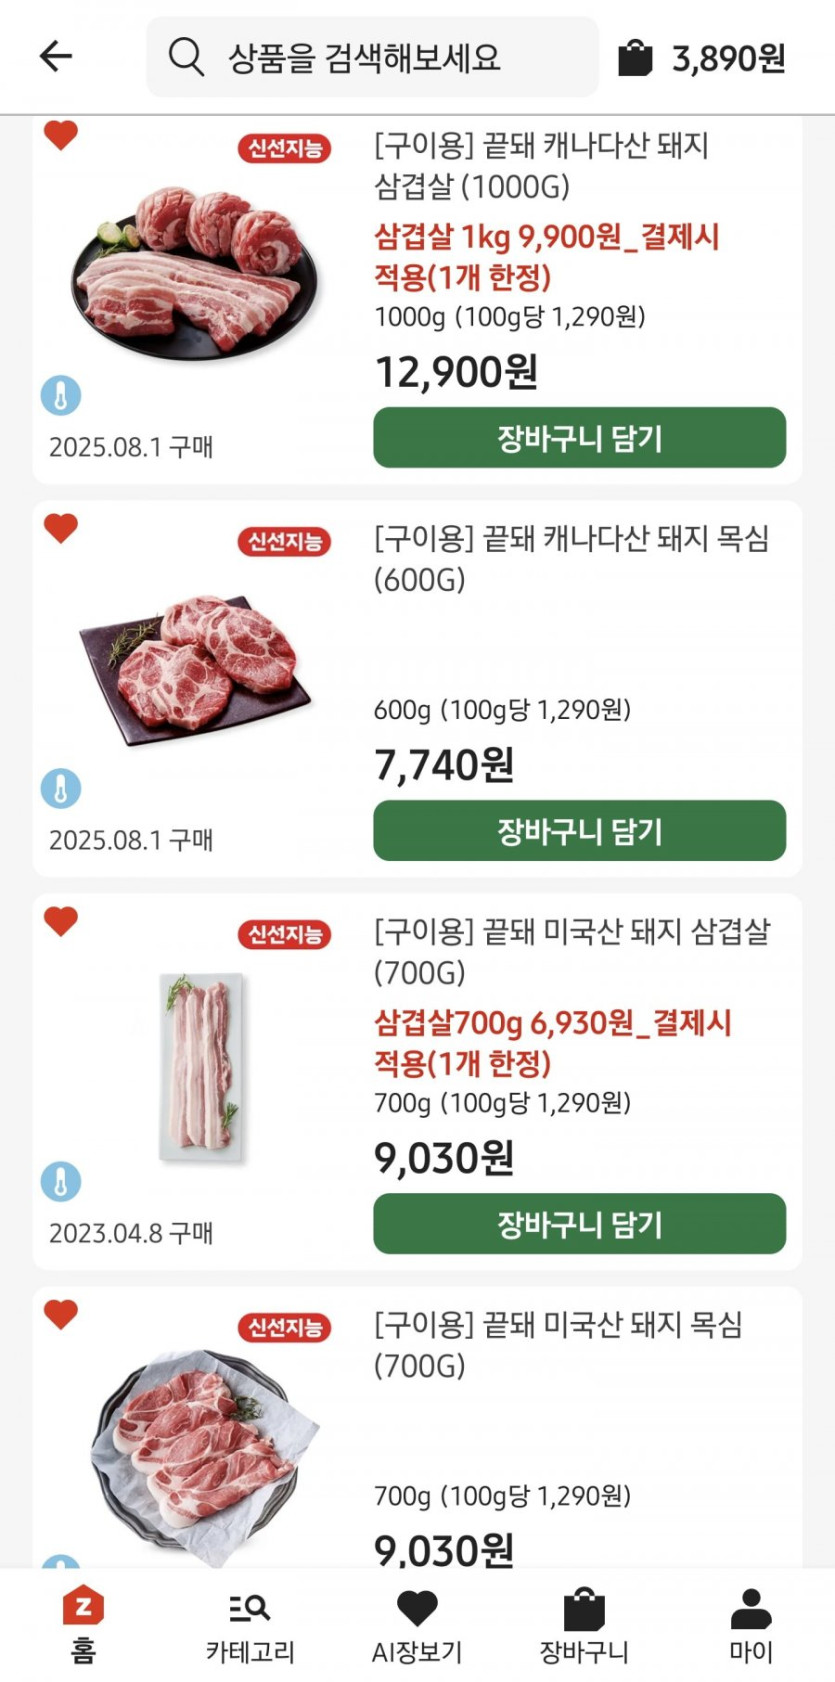Go to the 홈 tab
Viewport: 835px width, 1682px height.
point(83,1624)
